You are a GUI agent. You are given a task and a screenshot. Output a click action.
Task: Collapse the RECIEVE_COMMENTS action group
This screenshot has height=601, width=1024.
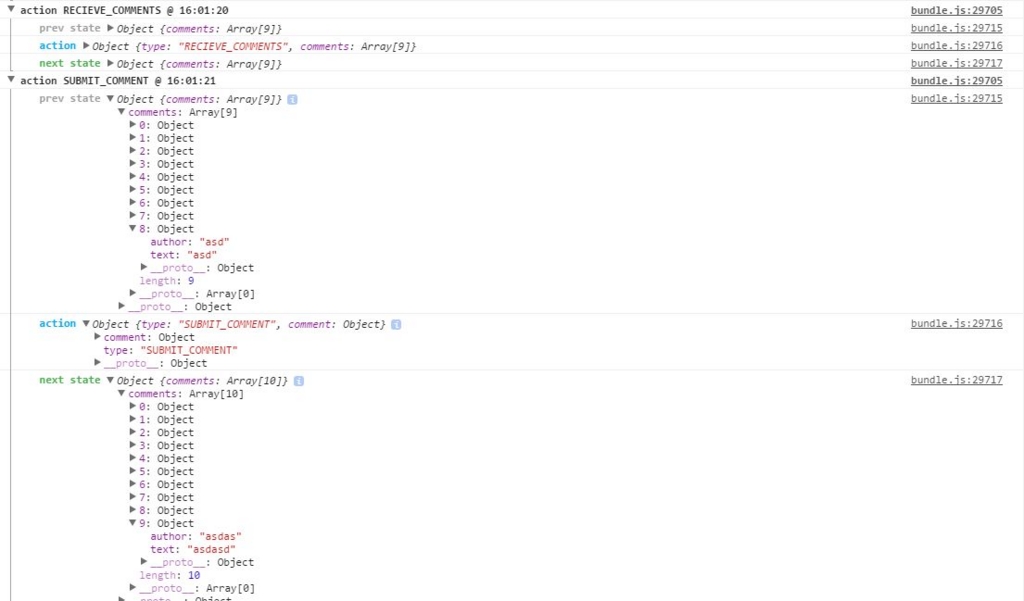point(11,9)
